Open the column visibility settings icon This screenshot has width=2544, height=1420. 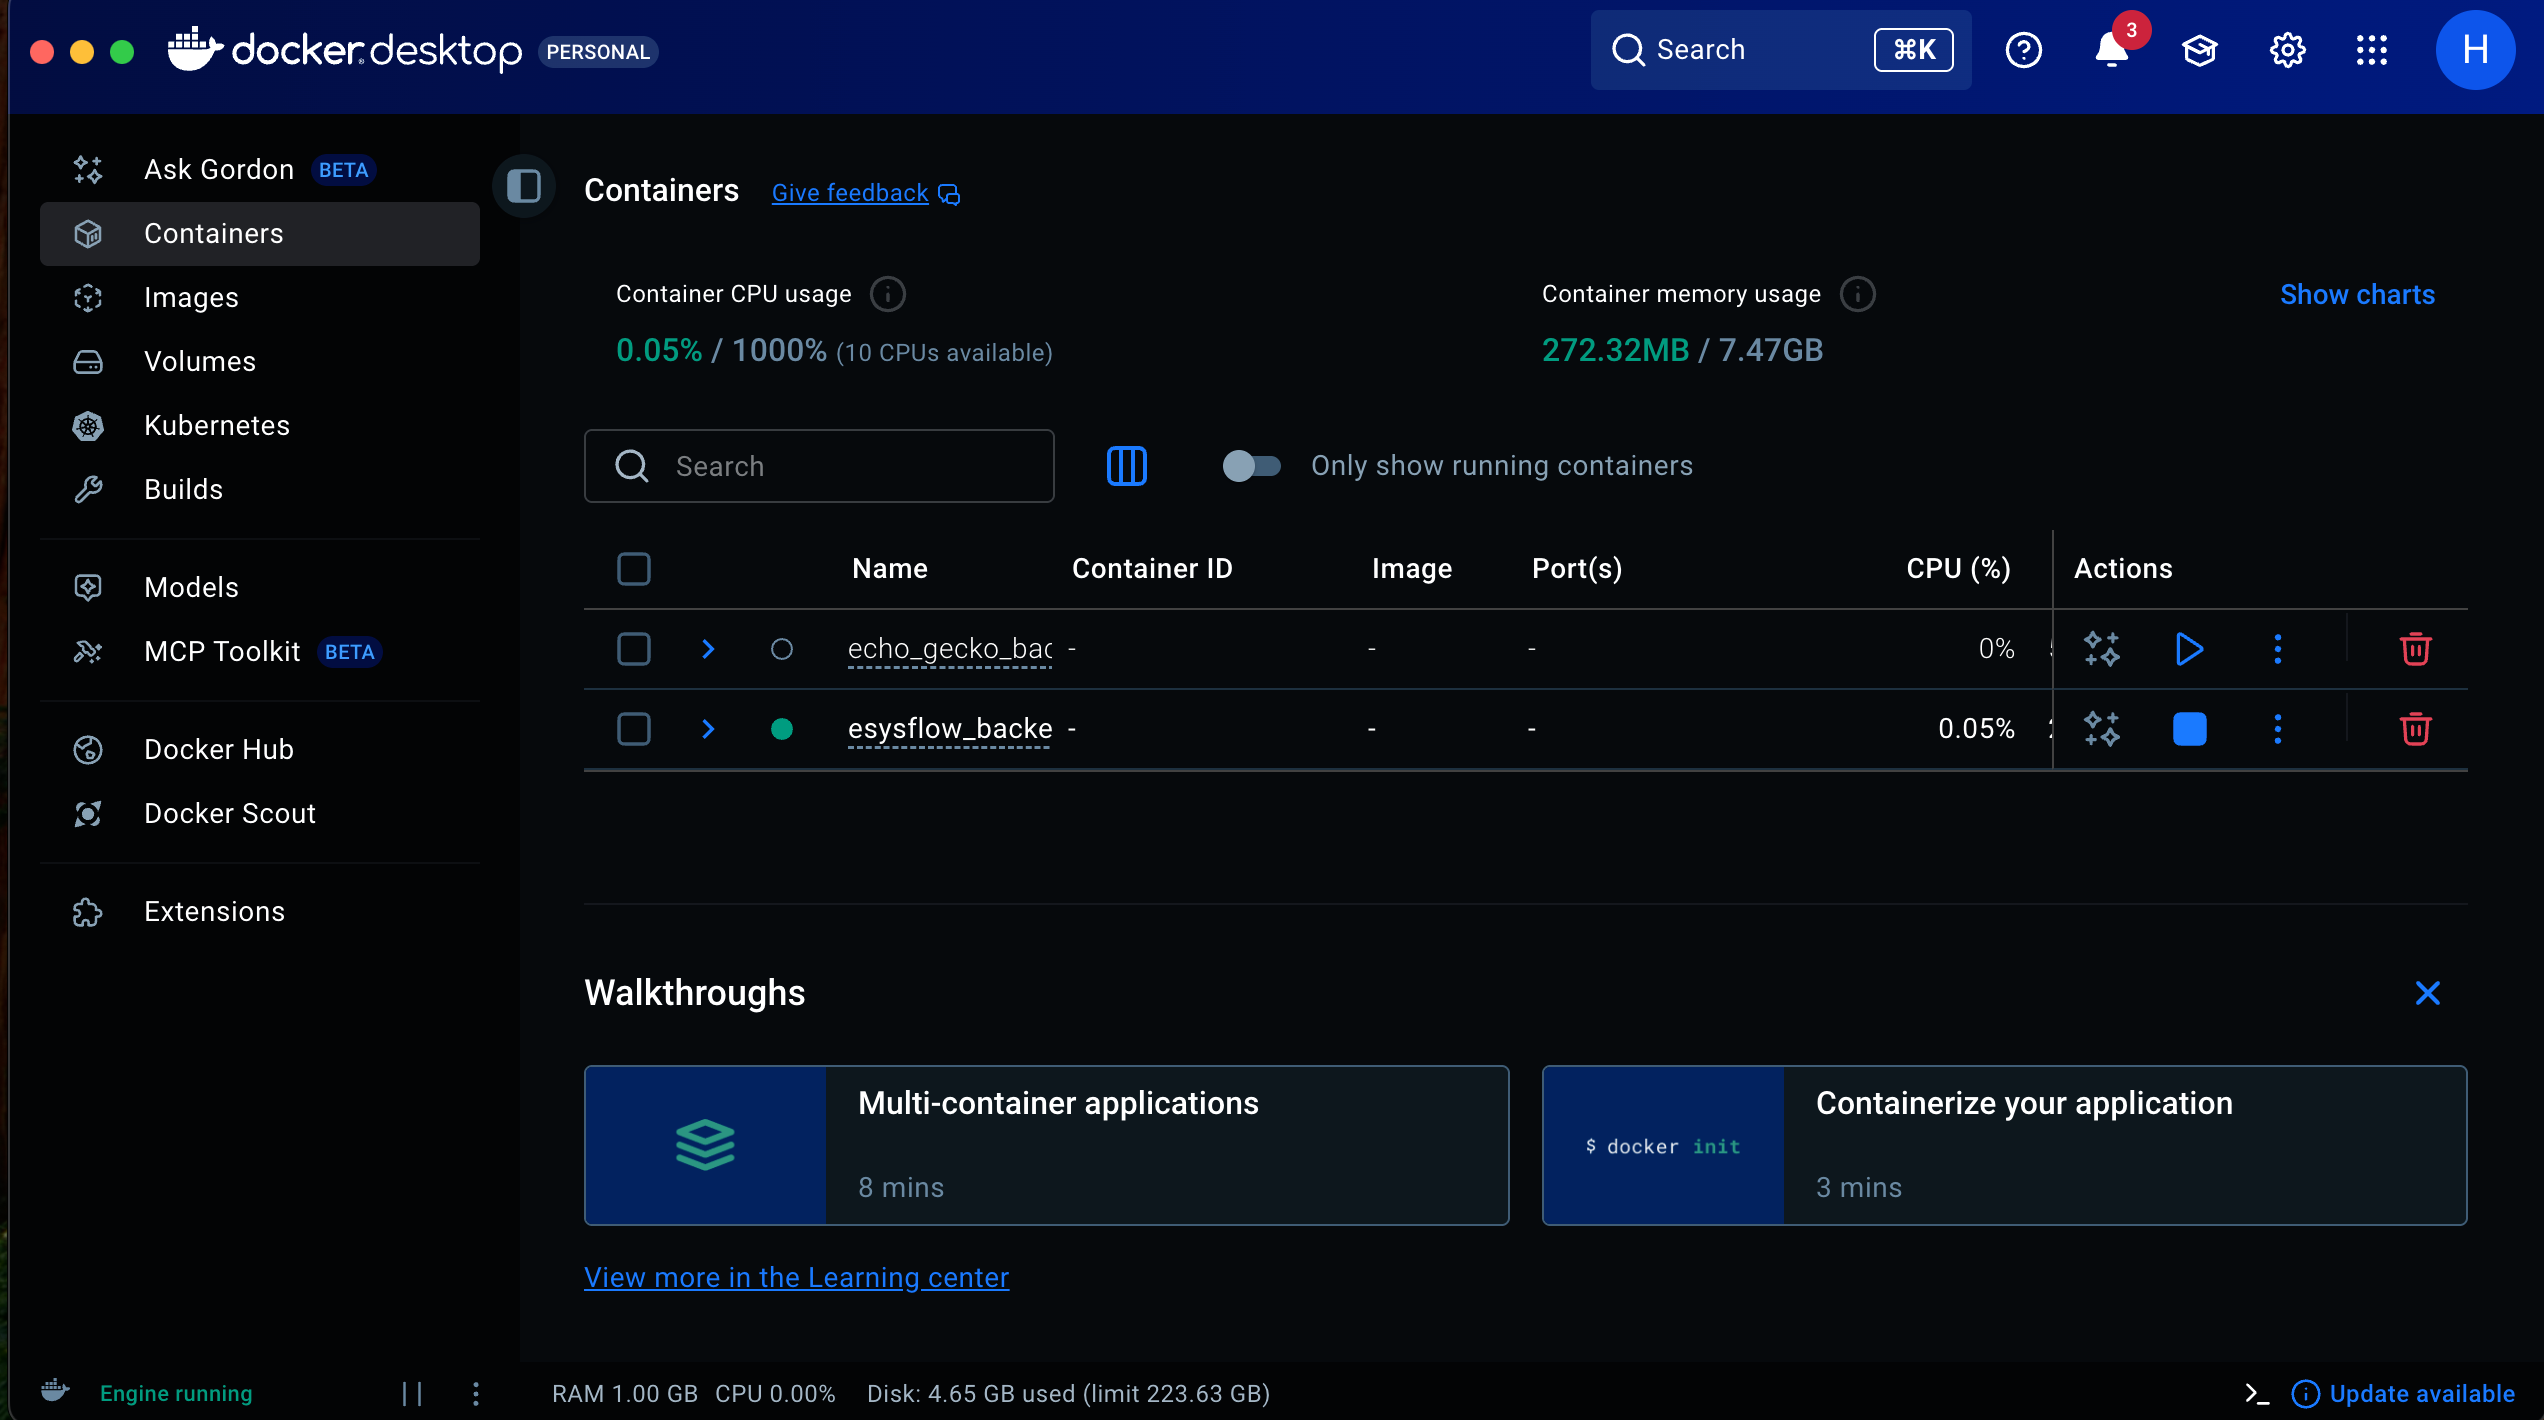(x=1127, y=466)
